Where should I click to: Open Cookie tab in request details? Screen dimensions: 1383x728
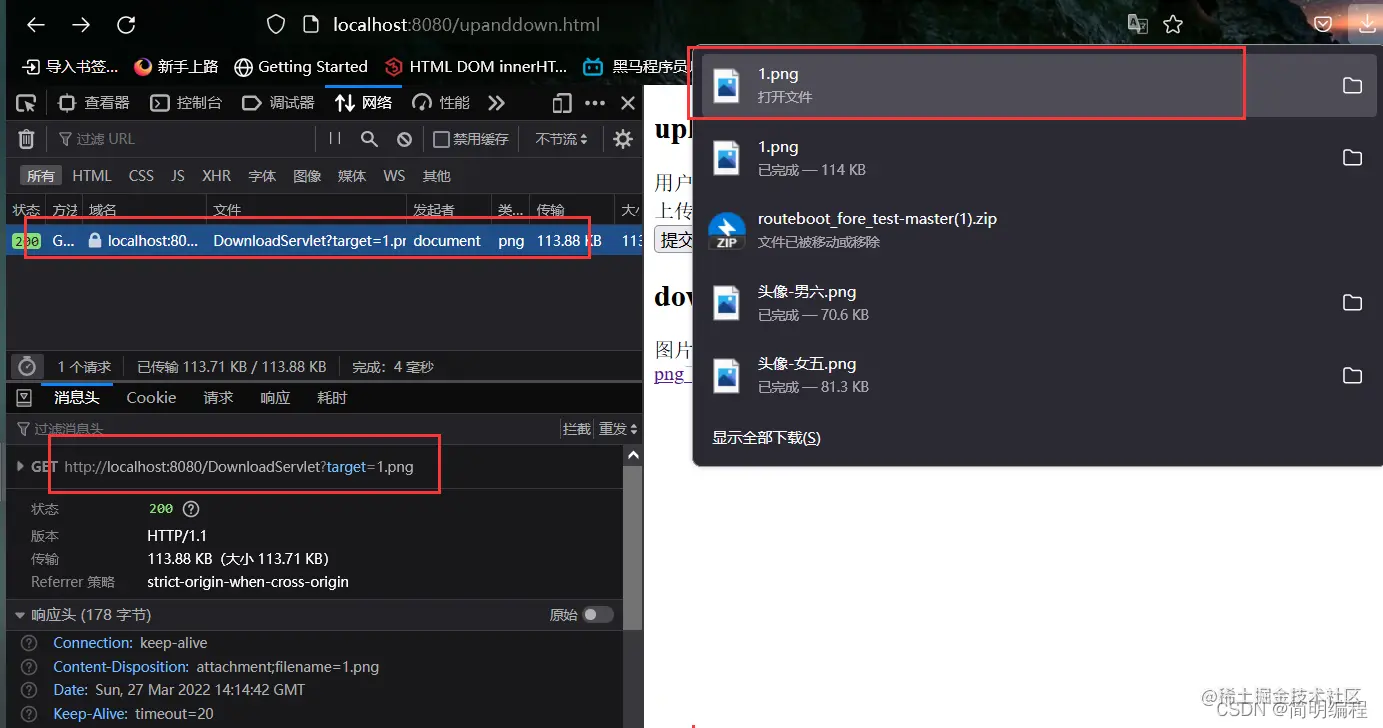click(151, 398)
